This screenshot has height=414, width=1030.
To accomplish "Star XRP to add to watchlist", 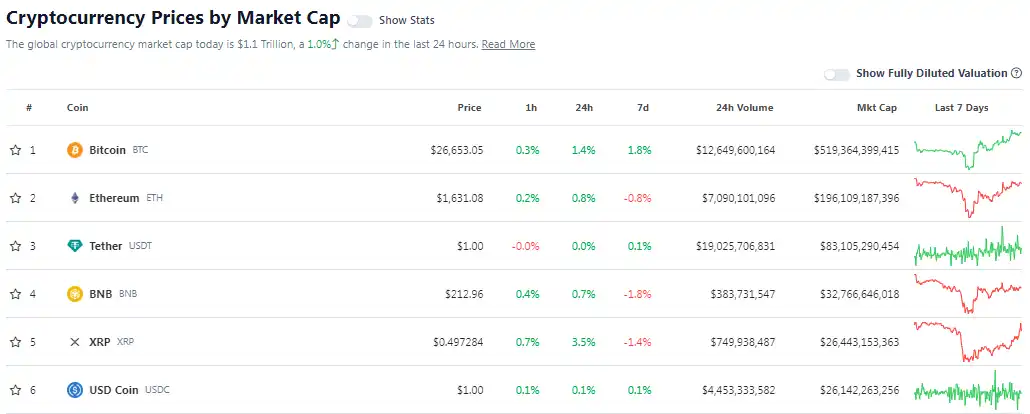I will pyautogui.click(x=15, y=342).
